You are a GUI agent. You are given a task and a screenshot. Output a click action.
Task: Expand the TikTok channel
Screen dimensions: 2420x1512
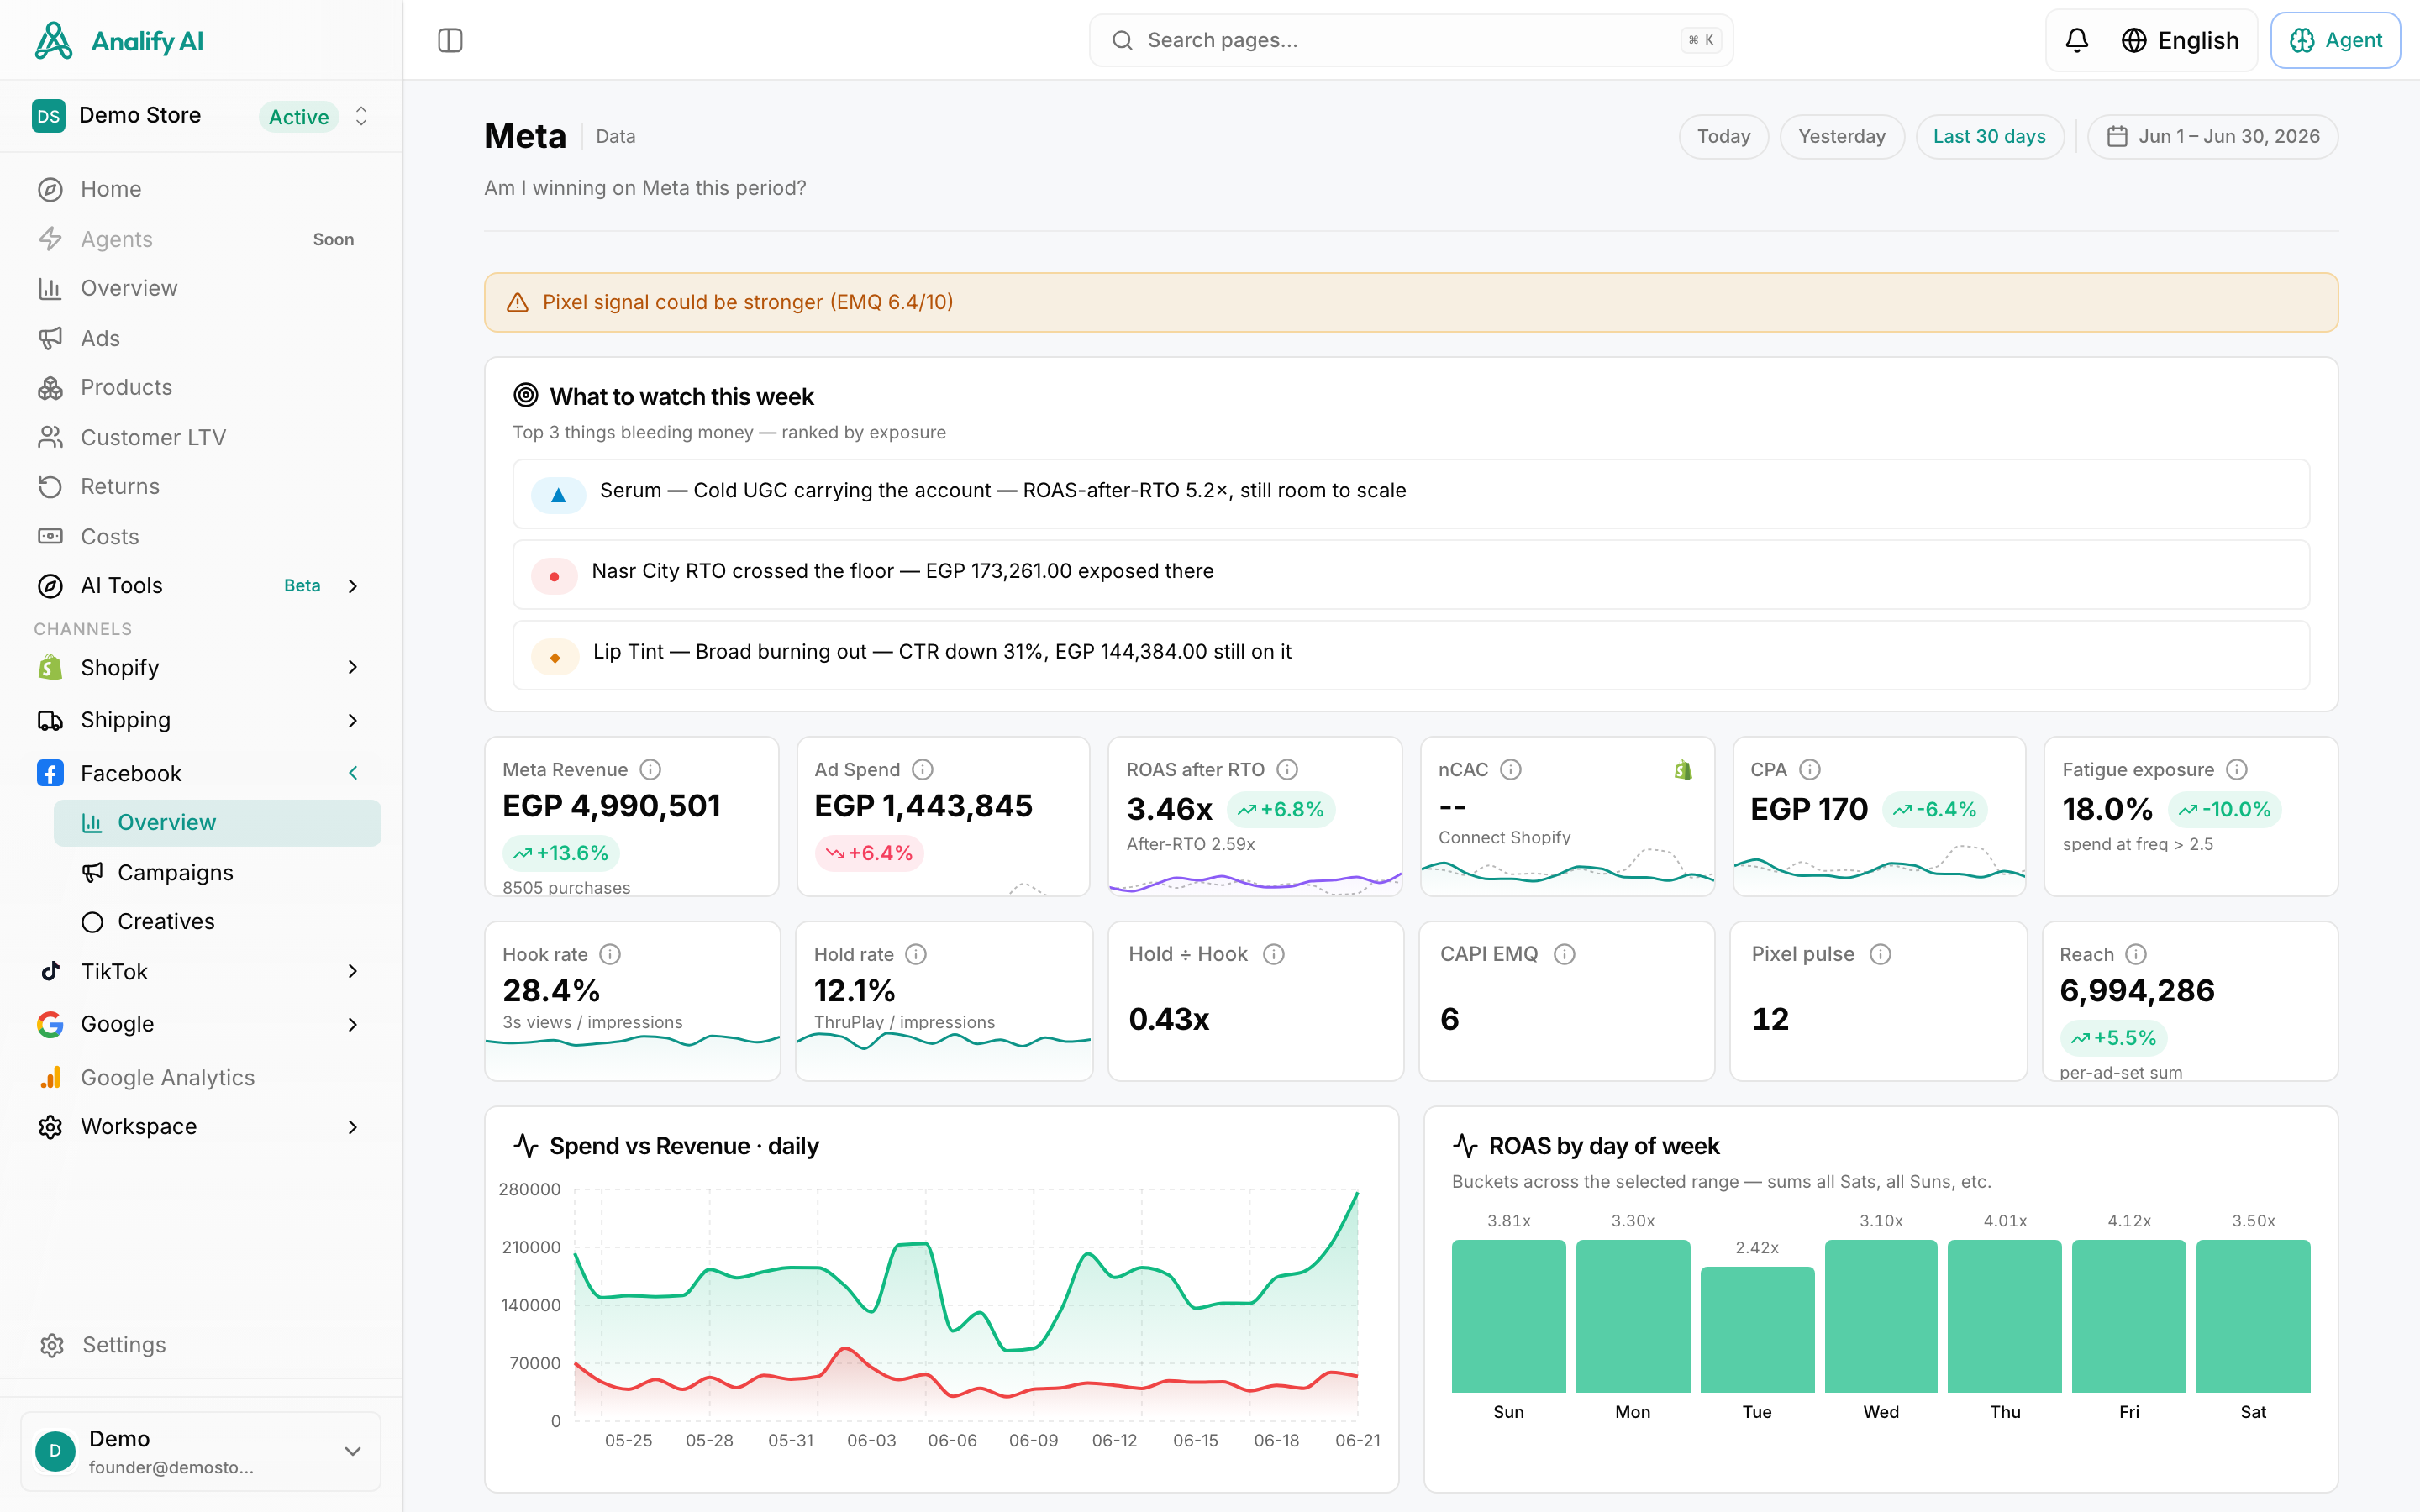(353, 971)
